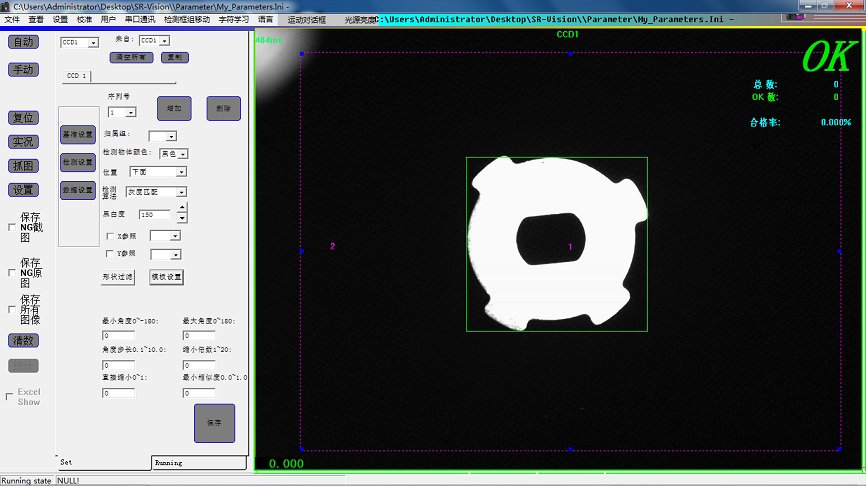Increase 黑白度 value with up arrow
The width and height of the screenshot is (866, 486).
[x=181, y=209]
